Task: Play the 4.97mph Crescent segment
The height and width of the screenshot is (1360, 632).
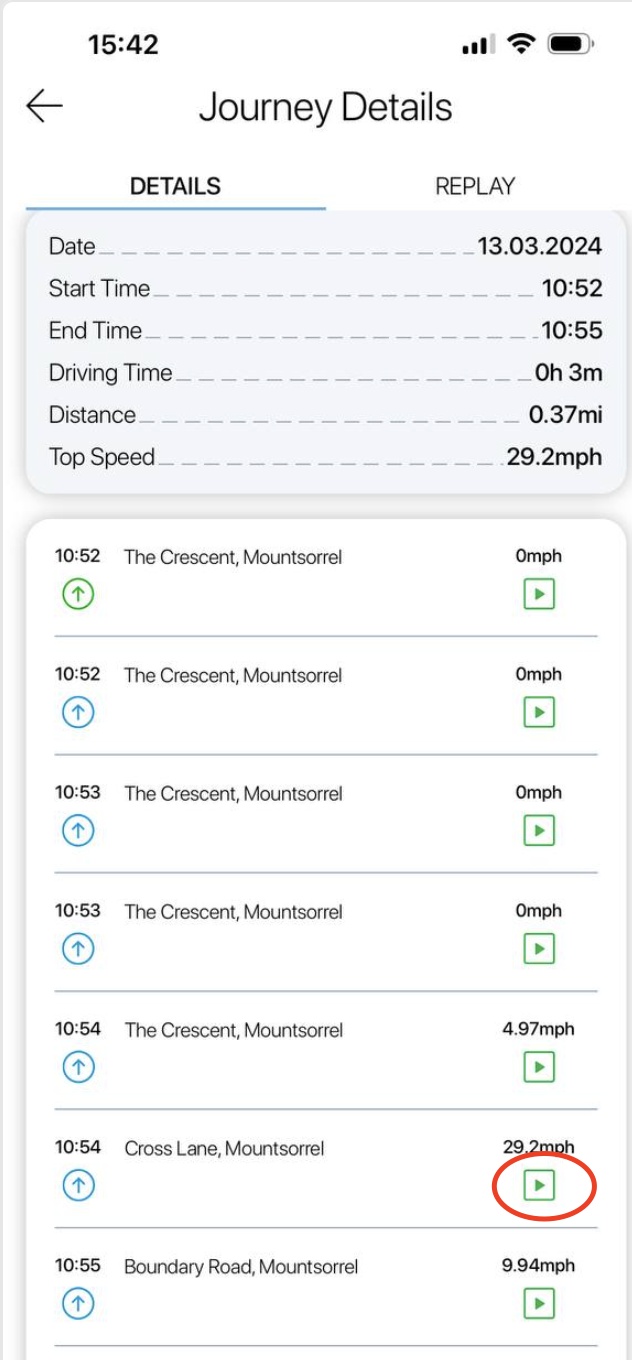Action: coord(540,1067)
